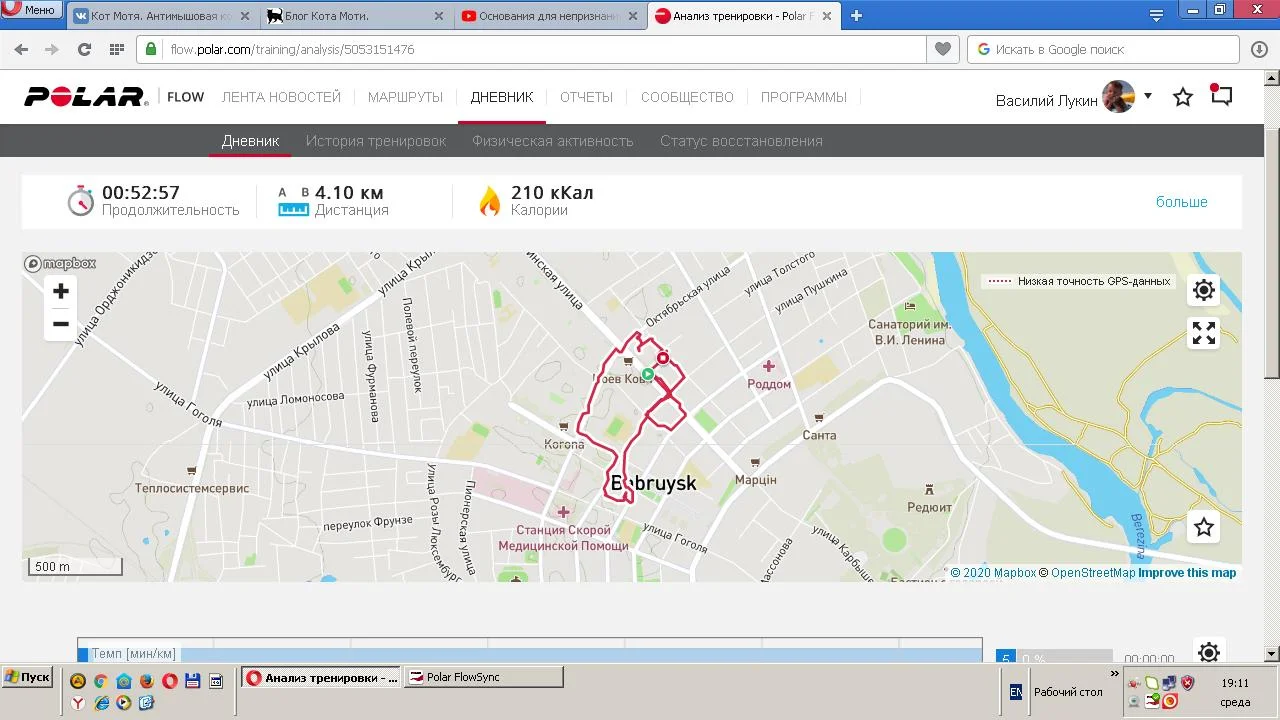Go to the Статус восстановления tab
This screenshot has width=1280, height=720.
tap(741, 141)
